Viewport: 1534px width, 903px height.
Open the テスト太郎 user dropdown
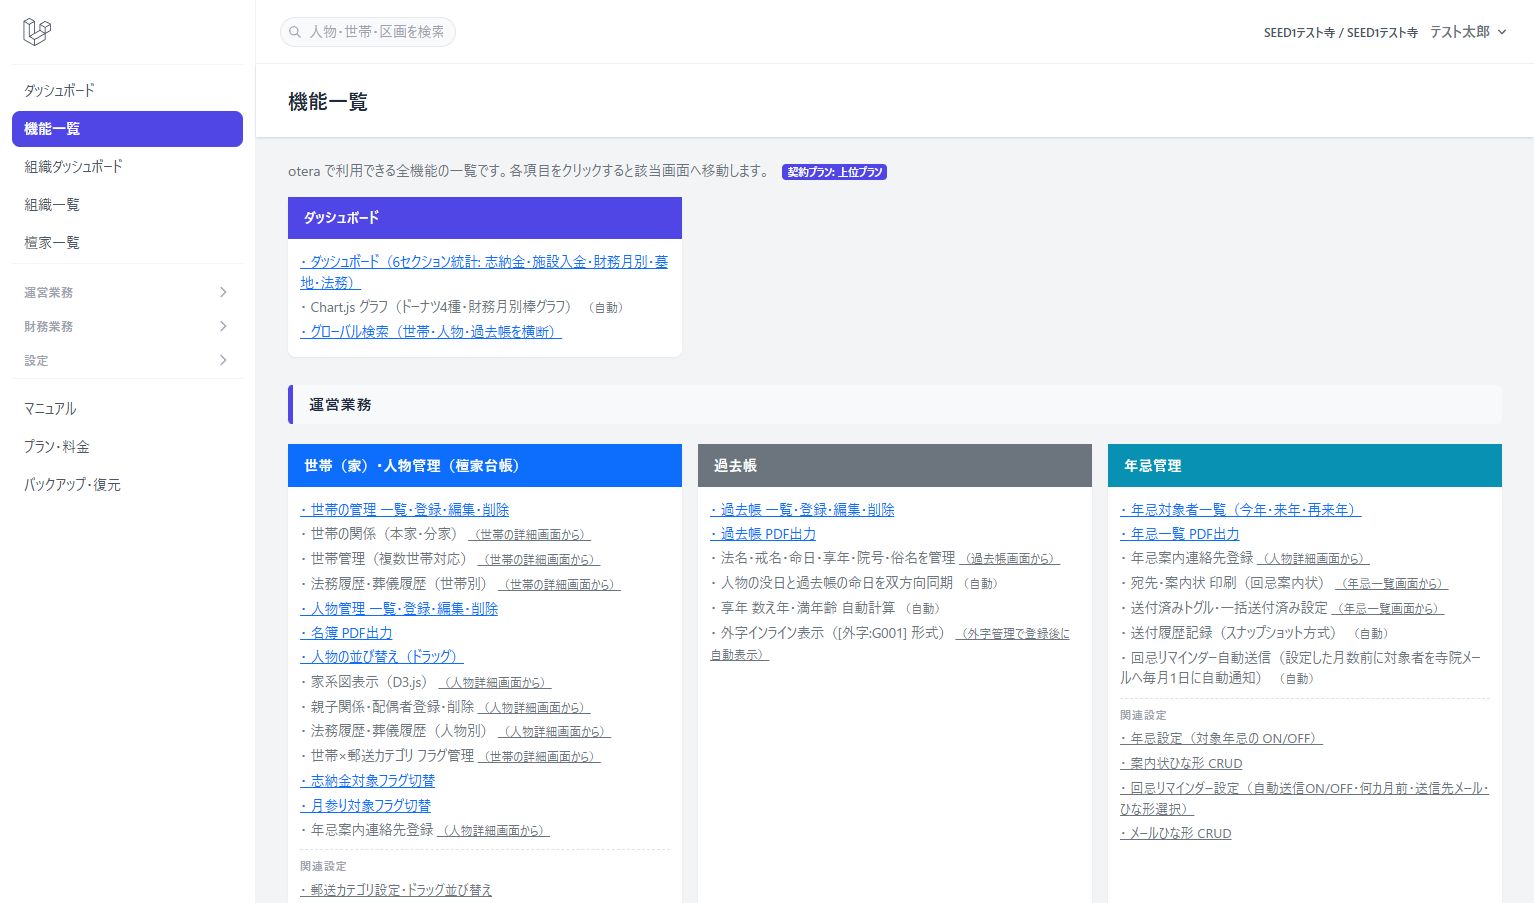point(1467,32)
